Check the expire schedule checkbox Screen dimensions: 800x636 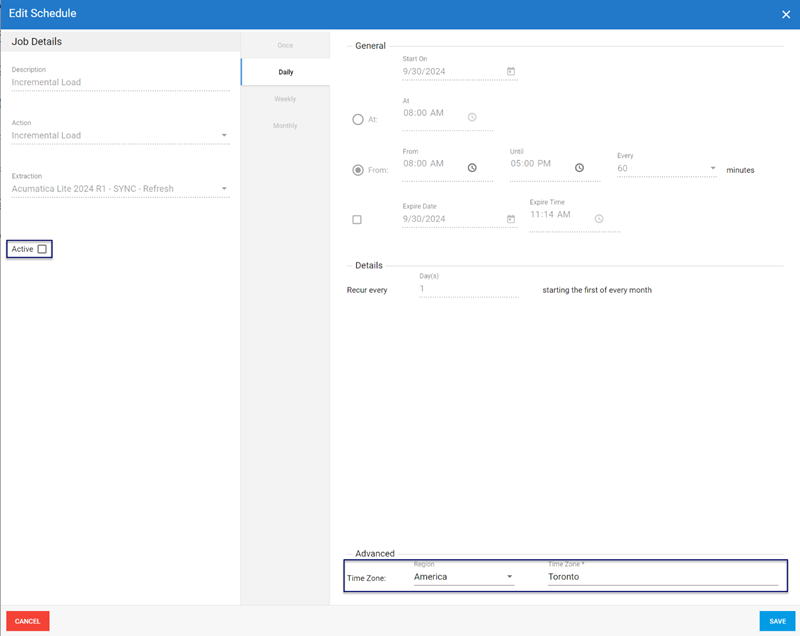(357, 219)
